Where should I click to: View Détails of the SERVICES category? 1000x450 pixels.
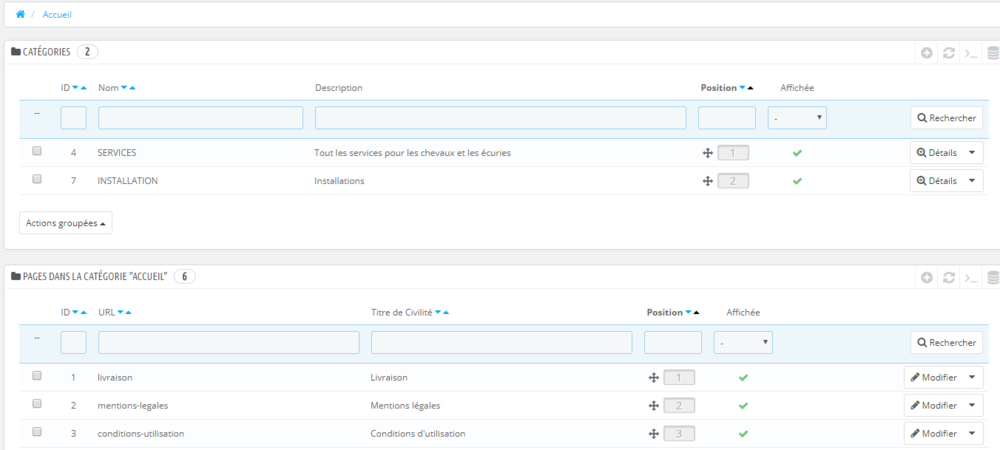click(936, 153)
